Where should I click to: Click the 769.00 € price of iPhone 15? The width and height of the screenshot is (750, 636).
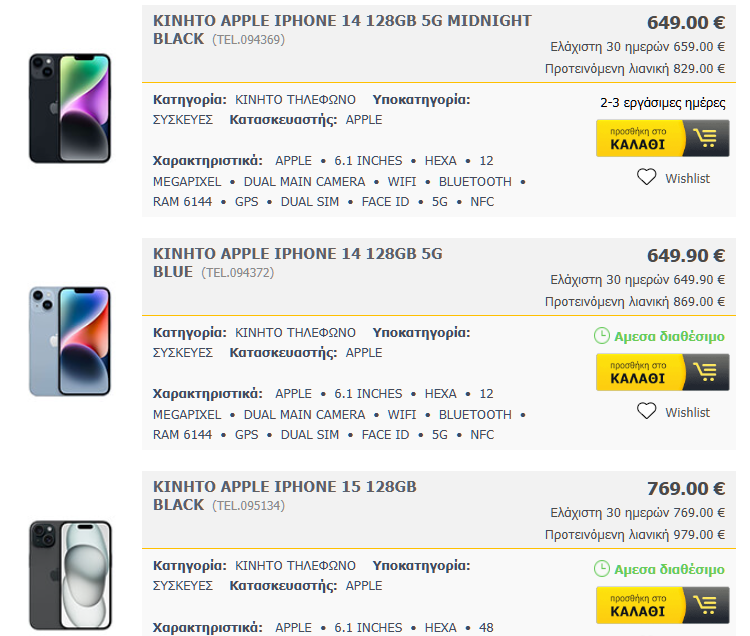(x=686, y=488)
